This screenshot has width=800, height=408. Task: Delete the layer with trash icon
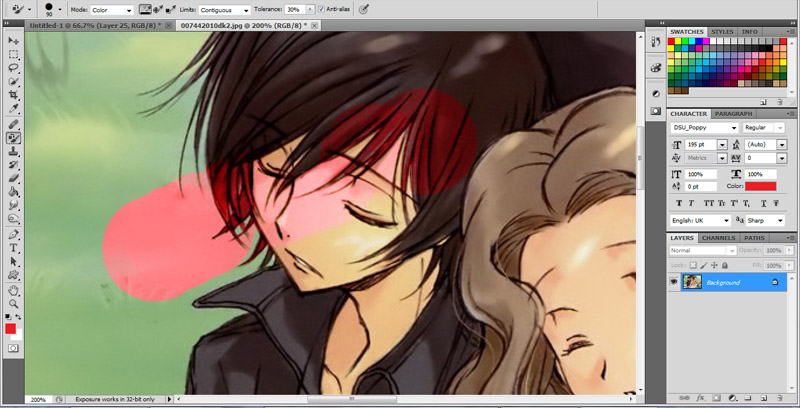point(780,397)
